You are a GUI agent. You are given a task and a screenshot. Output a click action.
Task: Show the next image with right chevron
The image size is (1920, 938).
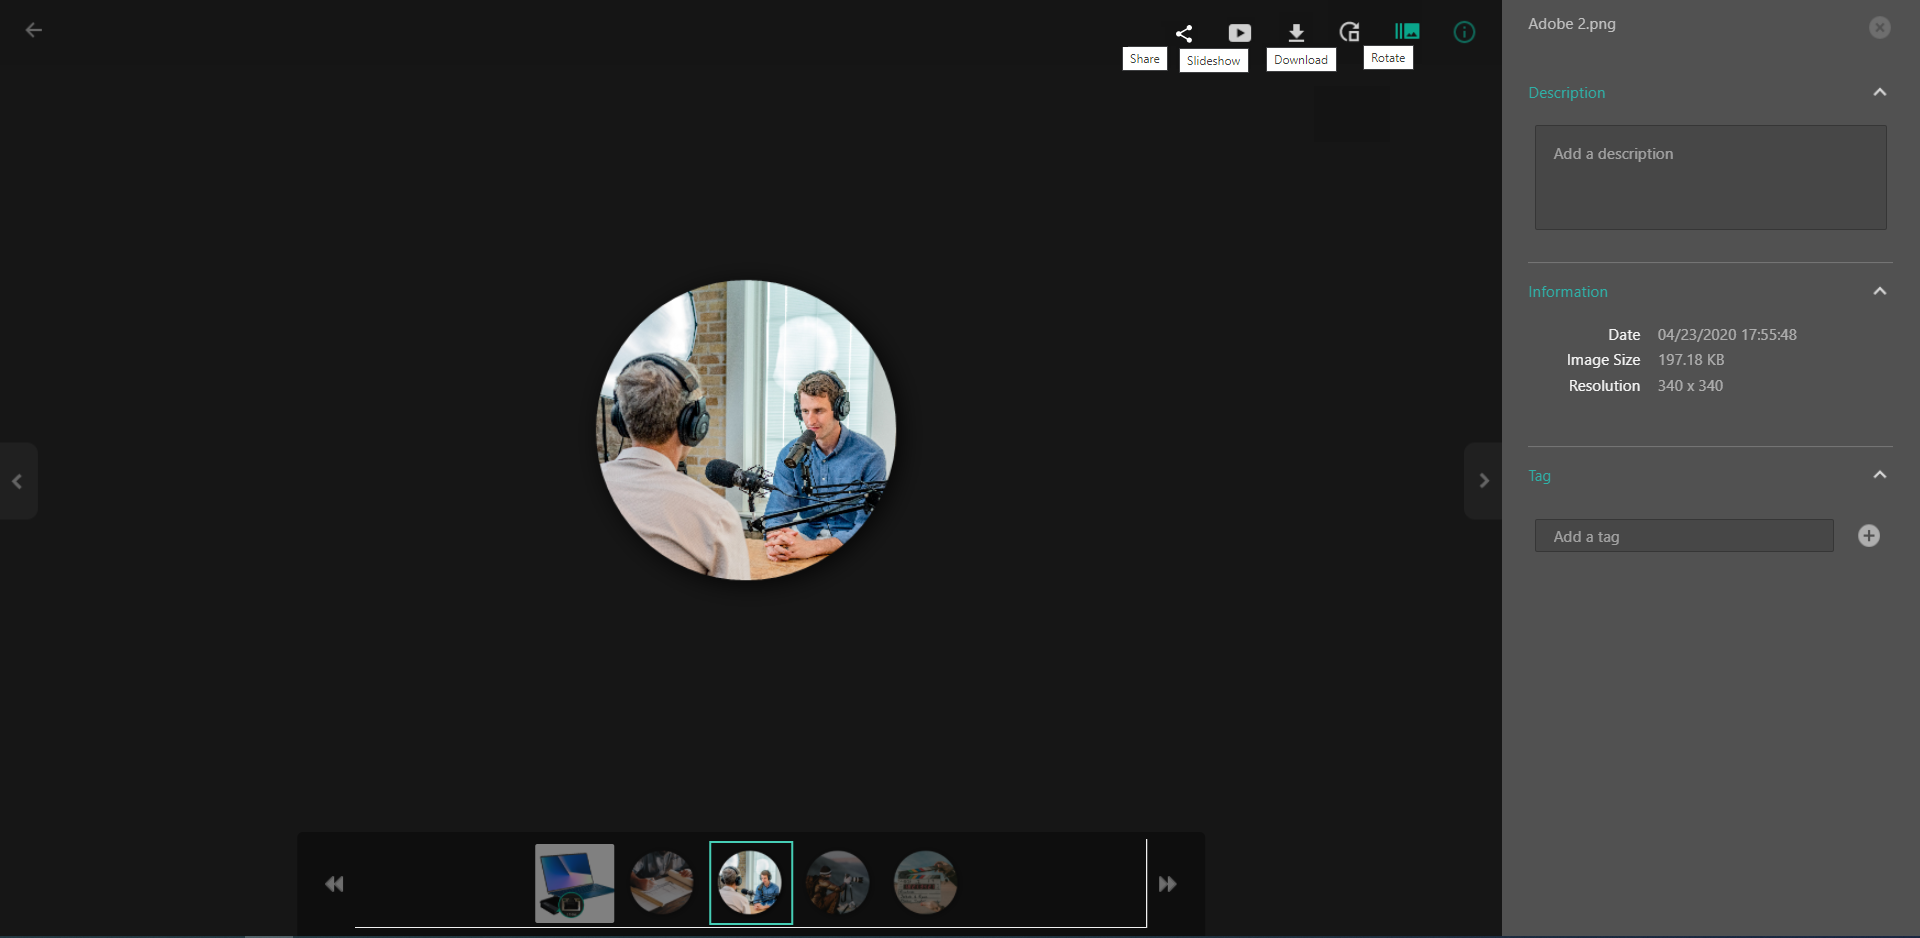click(1484, 481)
